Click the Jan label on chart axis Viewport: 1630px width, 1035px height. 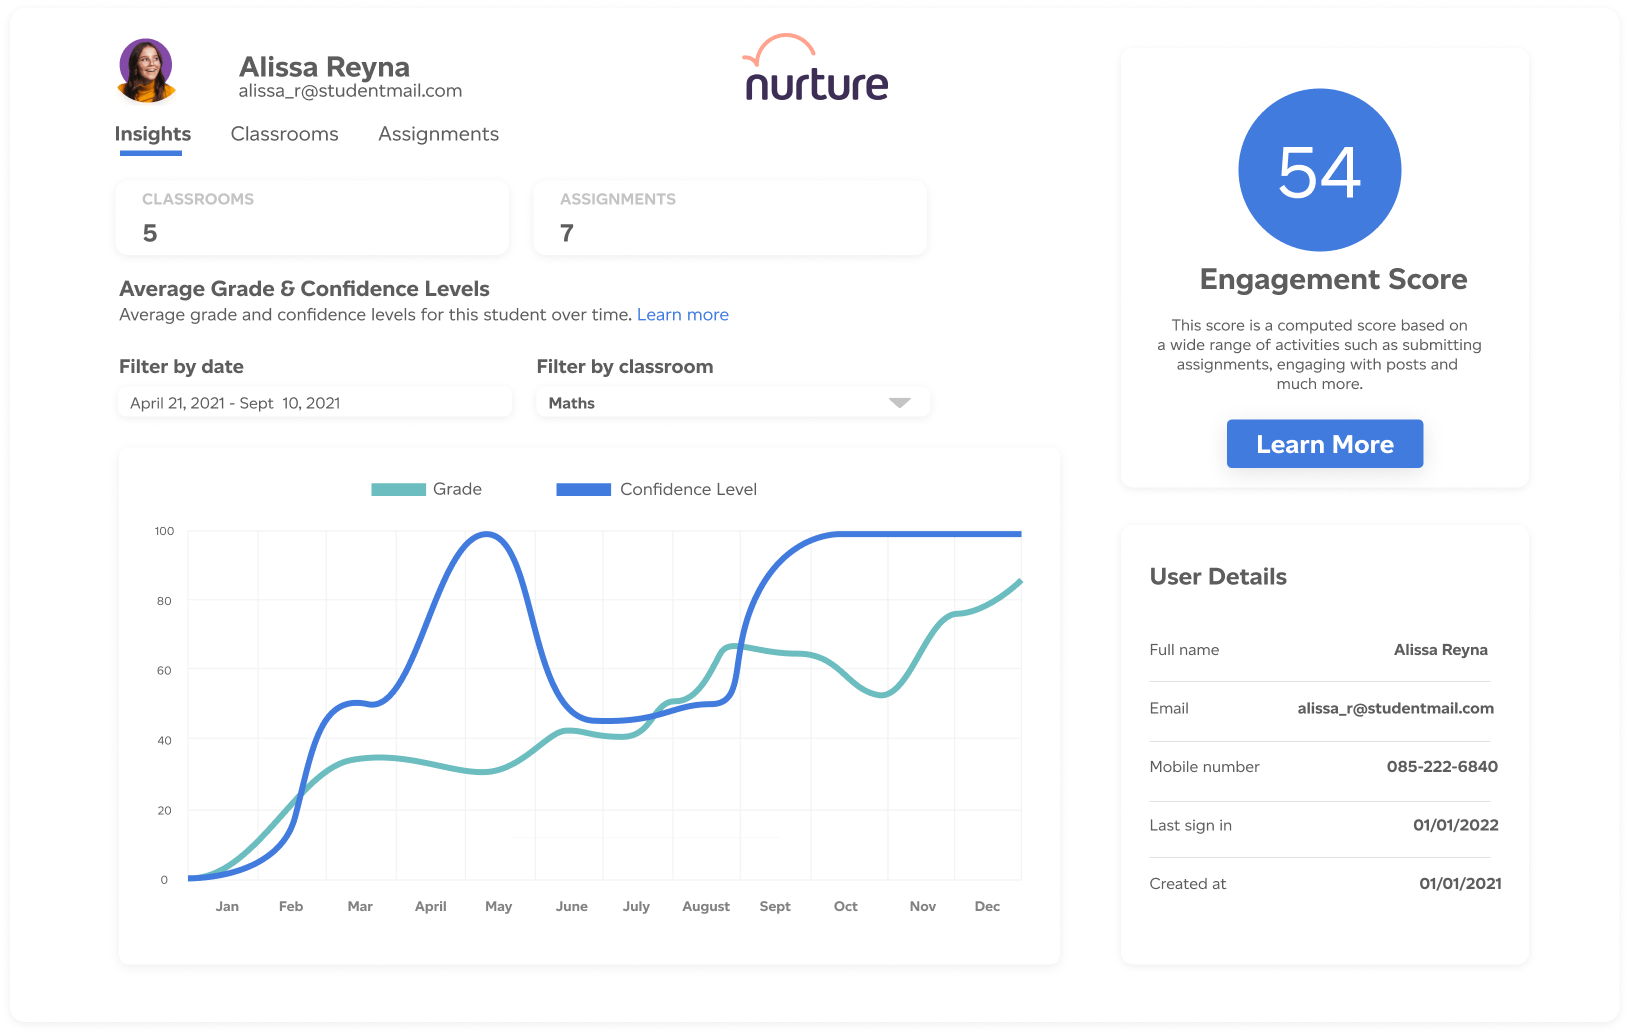pyautogui.click(x=227, y=906)
